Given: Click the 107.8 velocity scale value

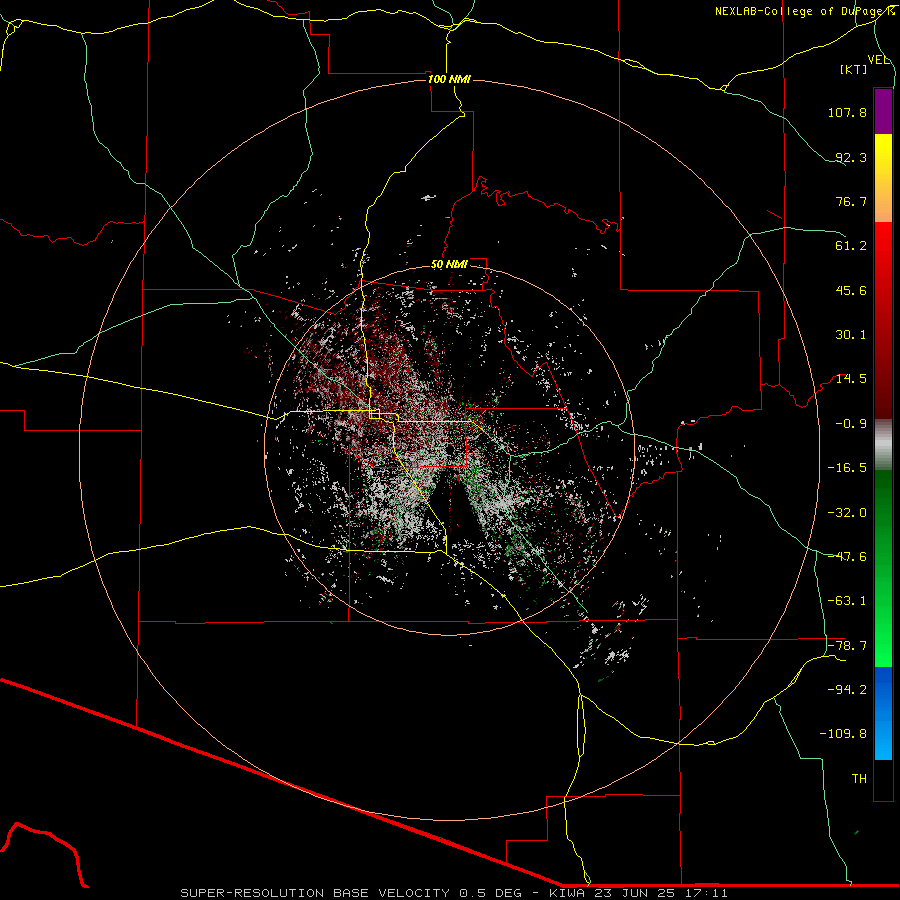Looking at the screenshot, I should 847,112.
